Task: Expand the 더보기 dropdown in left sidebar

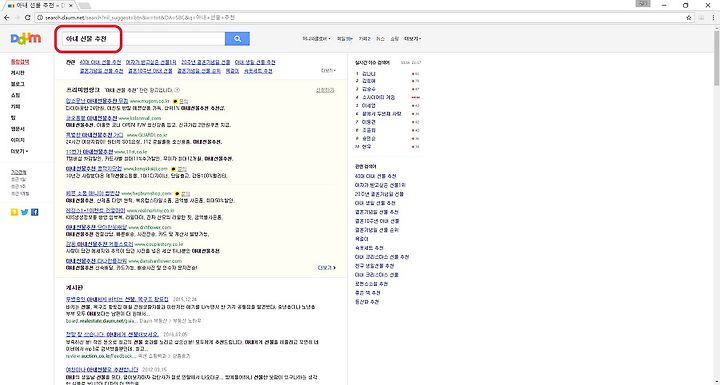Action: (x=19, y=151)
